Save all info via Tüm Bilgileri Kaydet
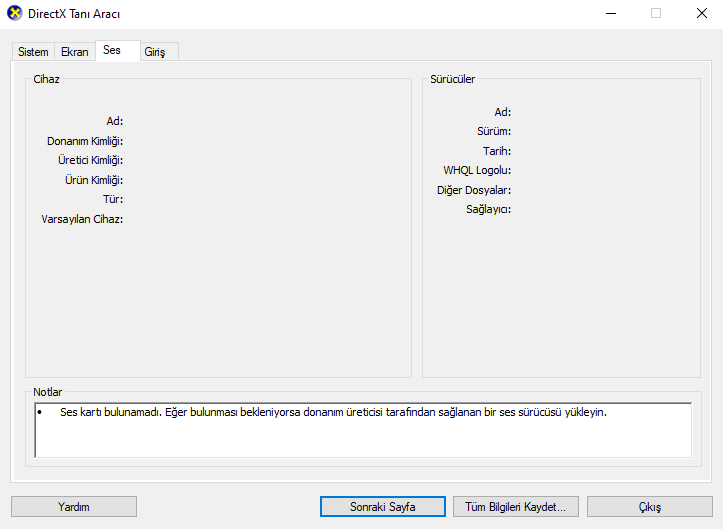This screenshot has height=529, width=723. pos(516,506)
